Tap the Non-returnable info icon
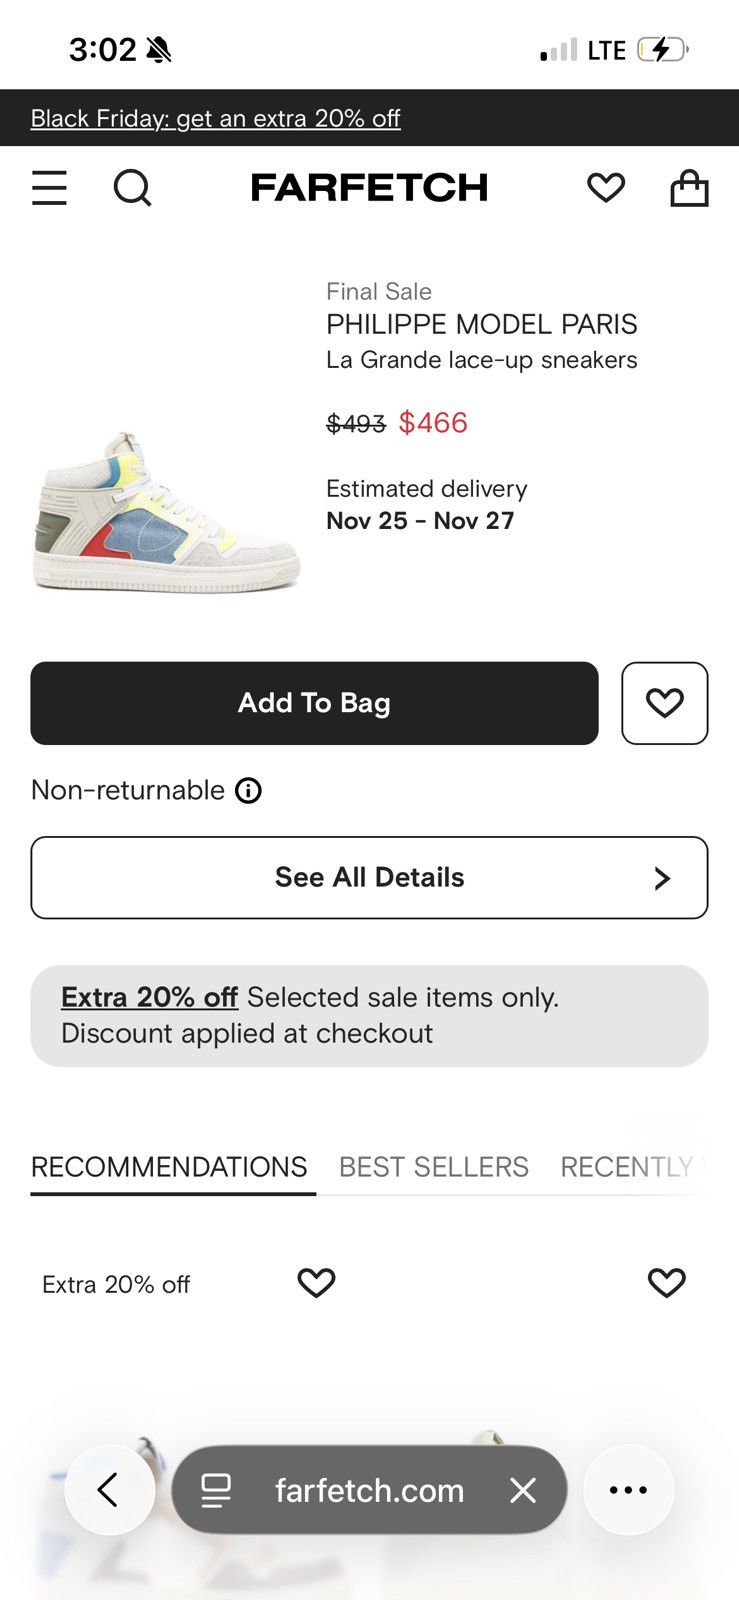Screen dimensions: 739x1600 [248, 791]
